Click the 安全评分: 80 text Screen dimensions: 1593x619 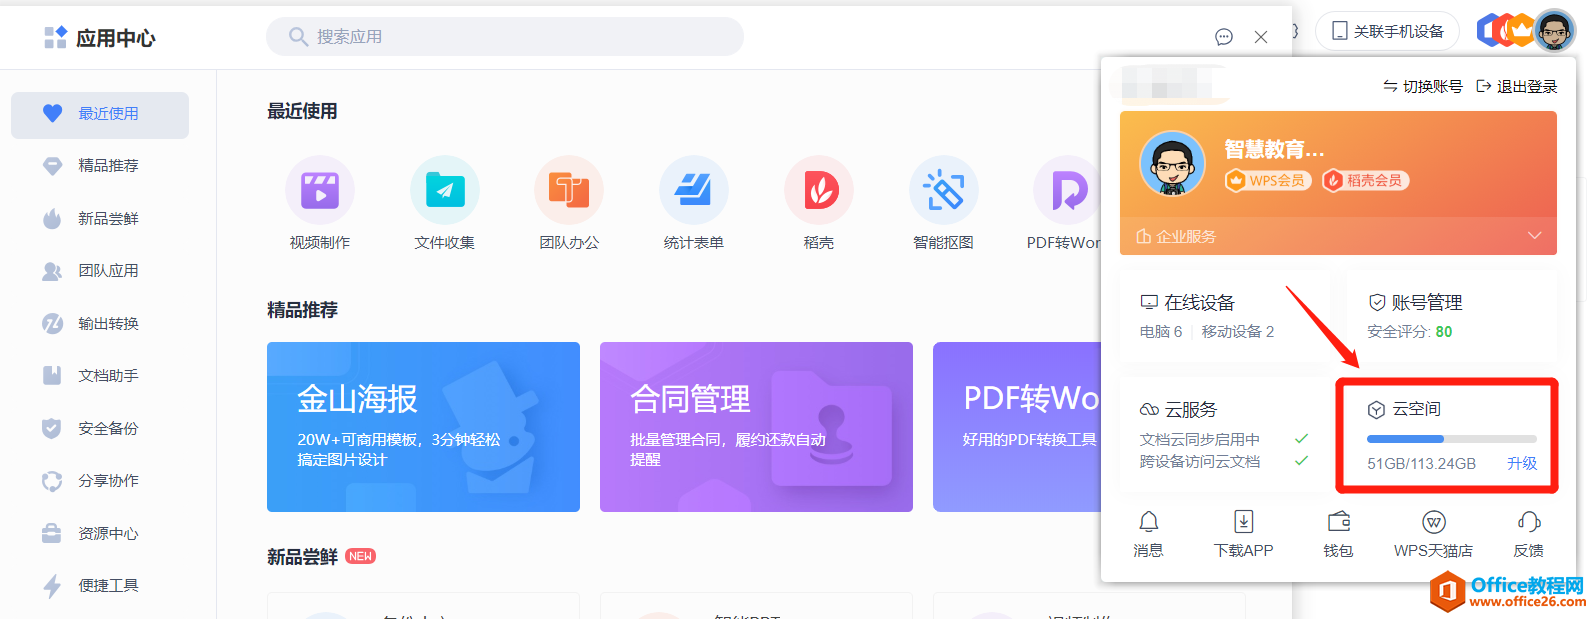[x=1410, y=332]
